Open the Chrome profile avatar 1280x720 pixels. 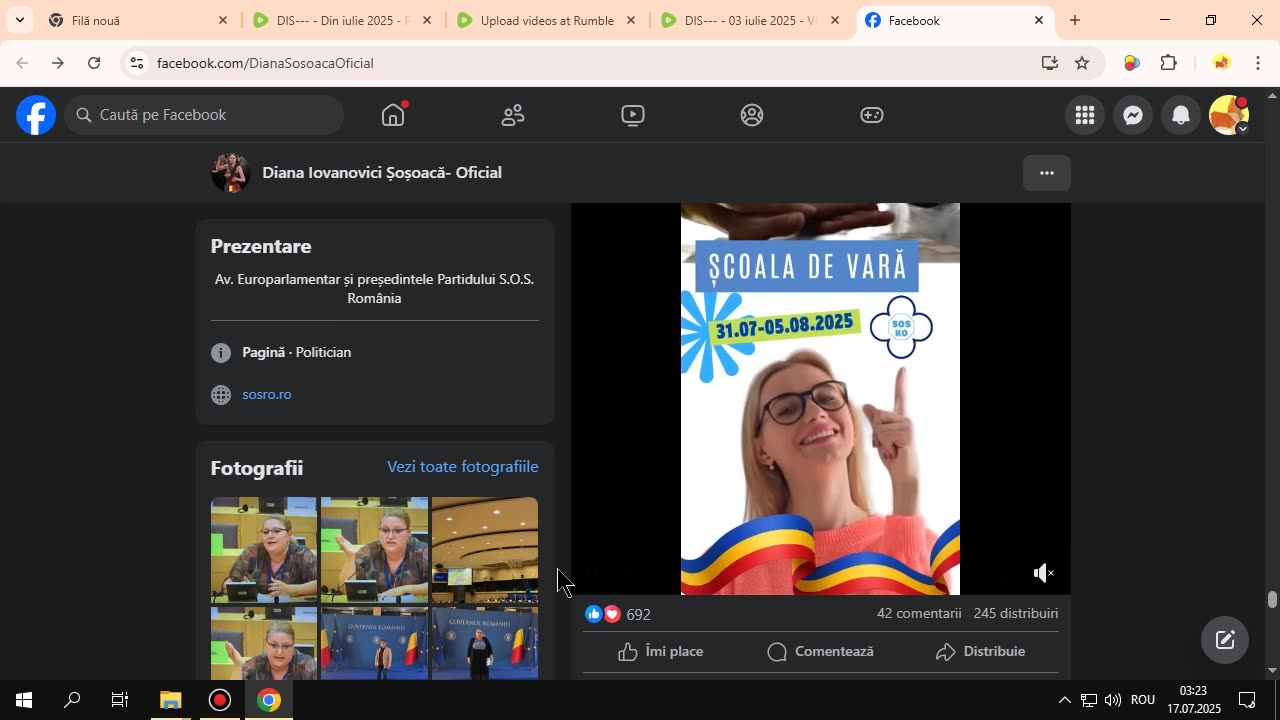pos(1221,63)
